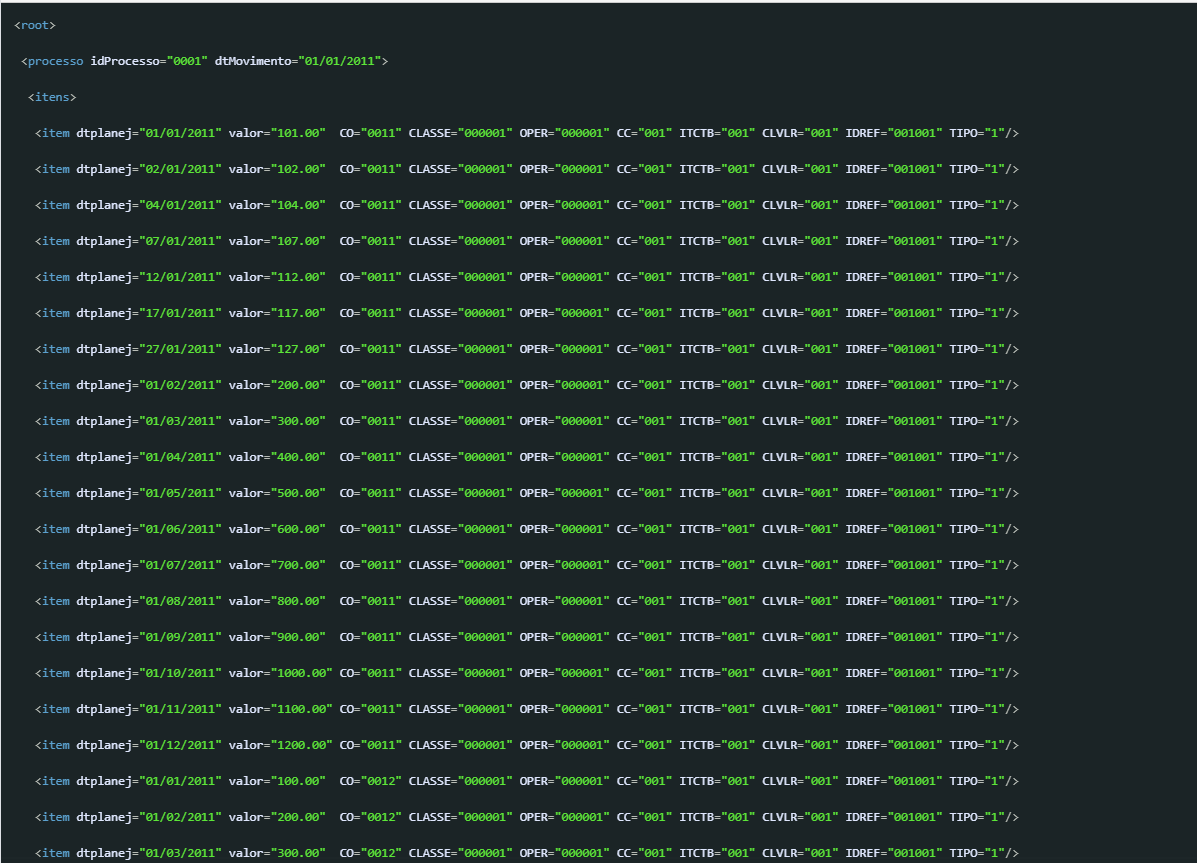Click TIPO value in the valor 900.00 row
The height and width of the screenshot is (863, 1197).
(x=995, y=637)
